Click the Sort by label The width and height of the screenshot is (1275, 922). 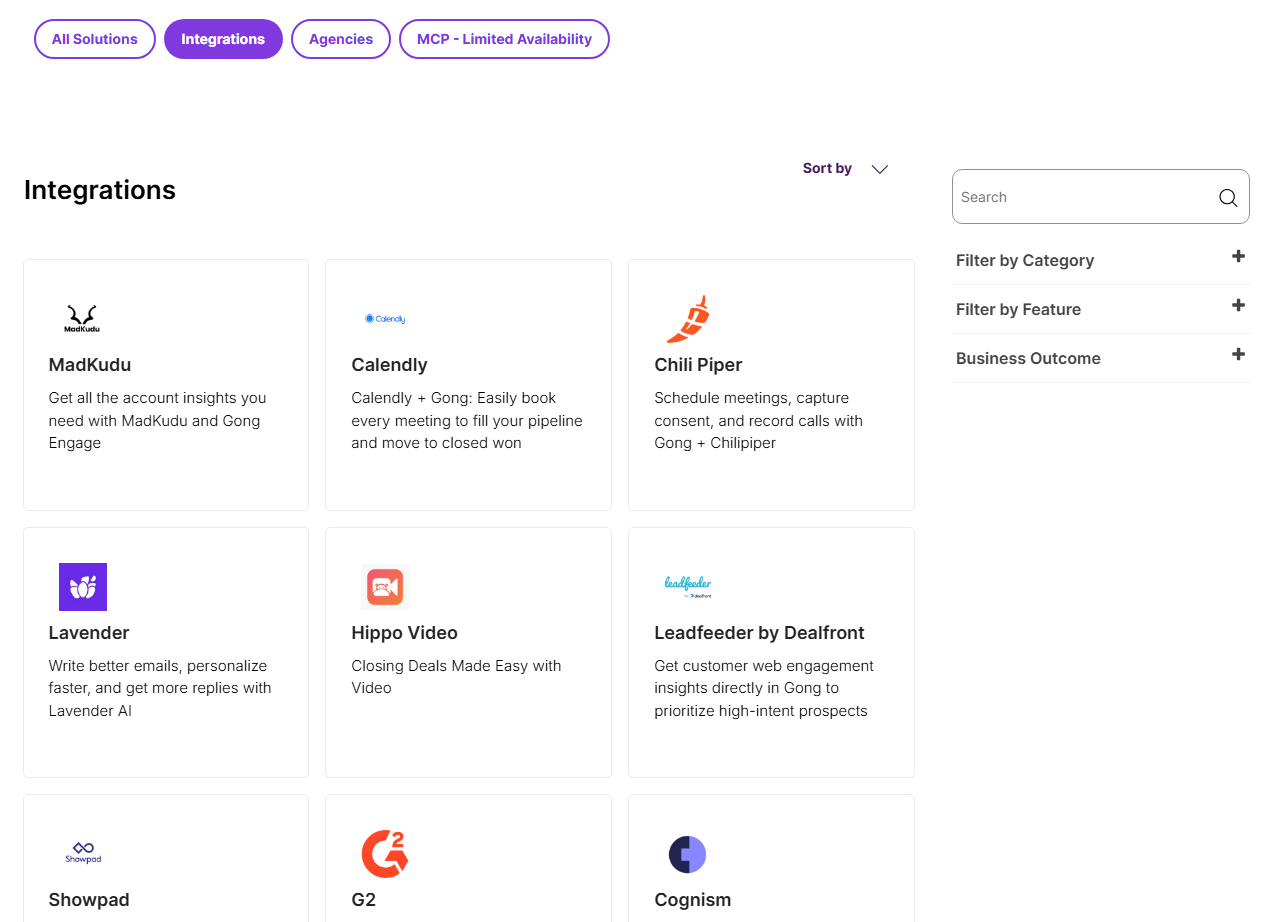827,168
